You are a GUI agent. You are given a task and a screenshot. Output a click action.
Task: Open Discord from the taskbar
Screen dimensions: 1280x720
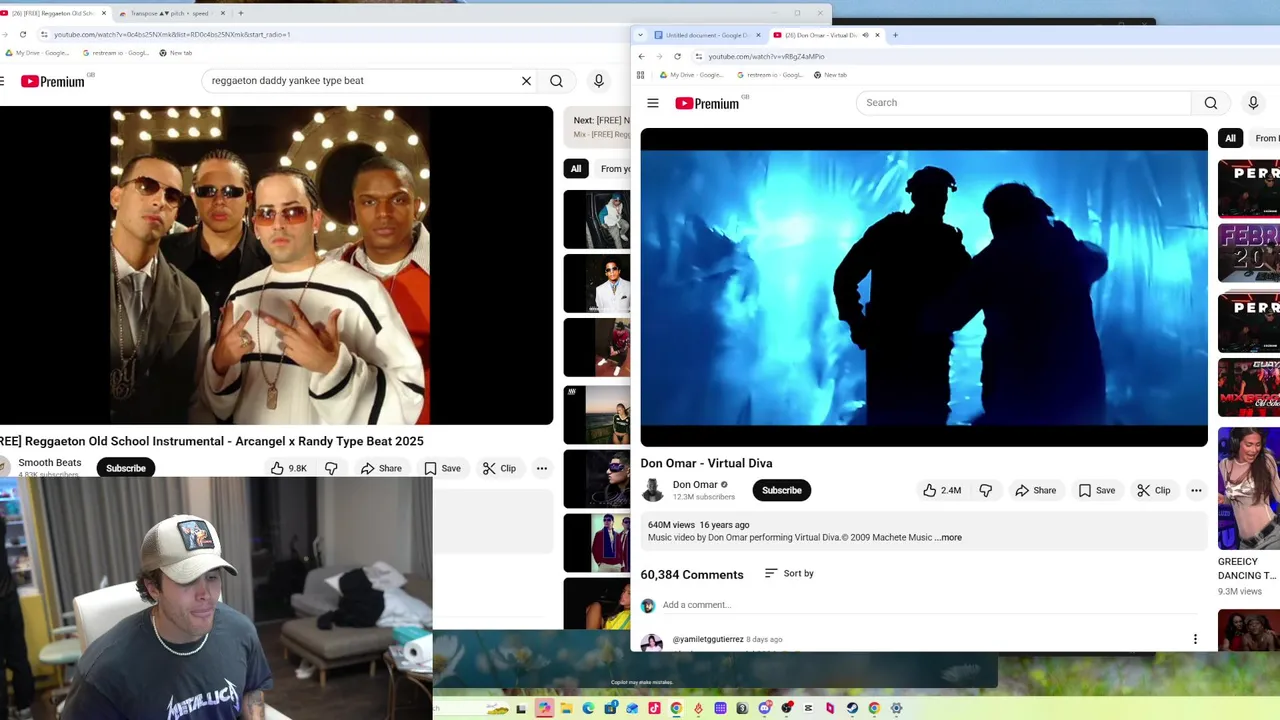click(765, 708)
